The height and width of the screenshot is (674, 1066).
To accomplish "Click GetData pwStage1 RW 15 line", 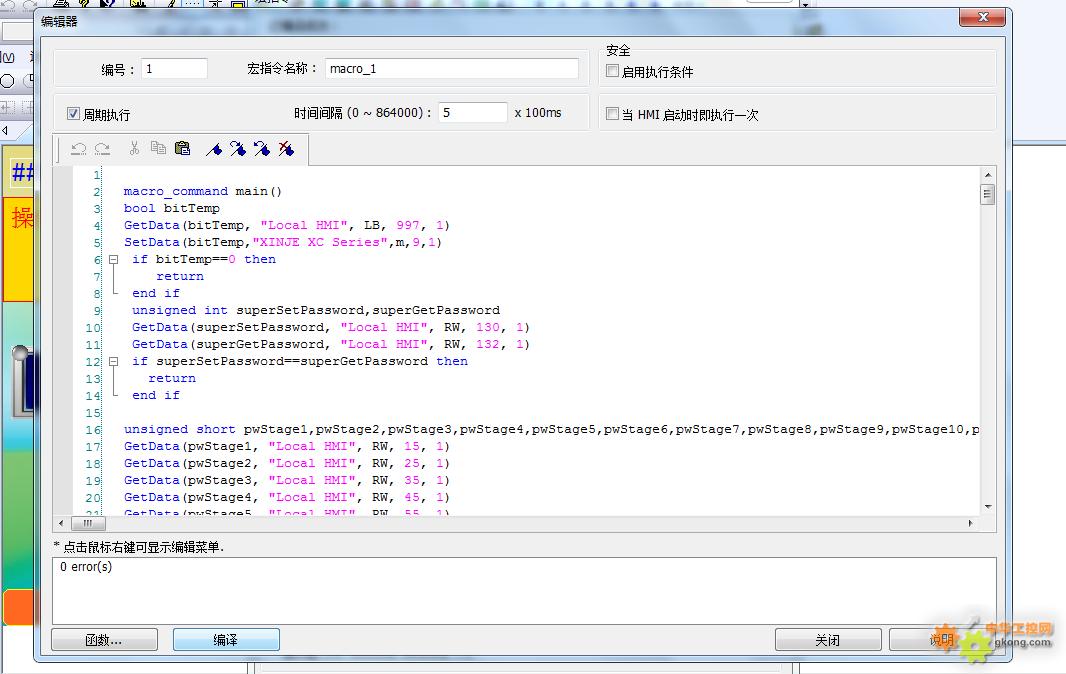I will [286, 446].
